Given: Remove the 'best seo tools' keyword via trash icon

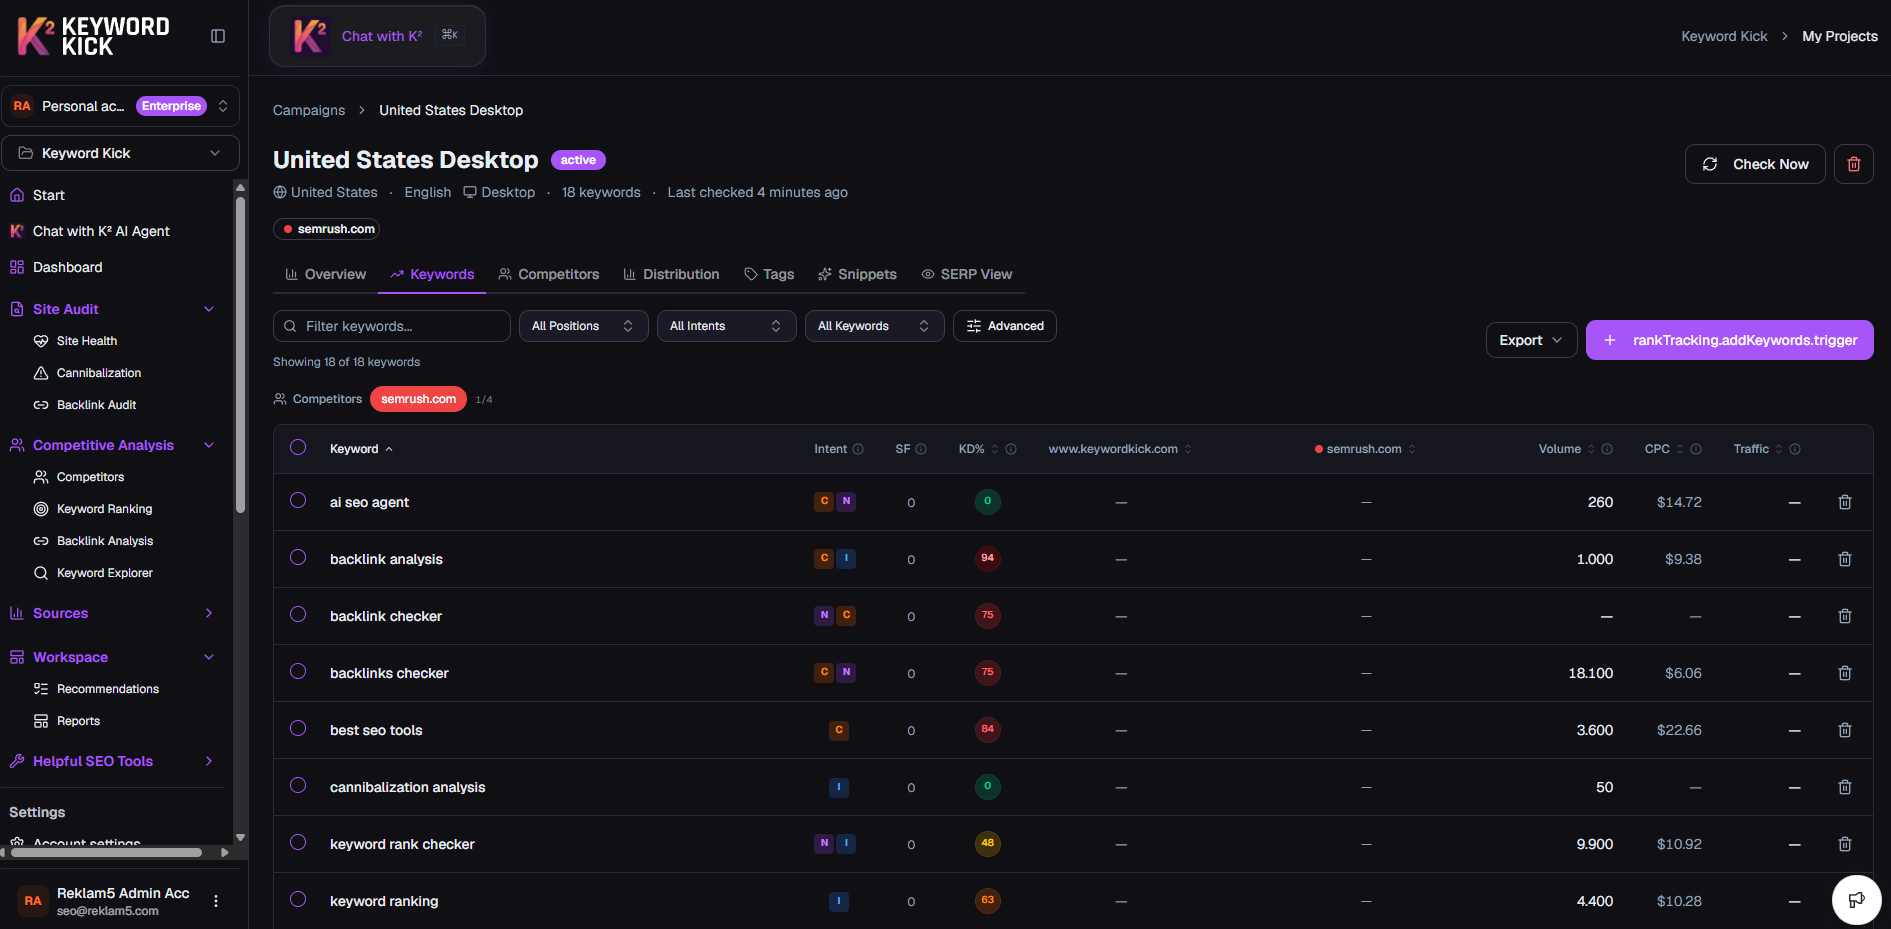Looking at the screenshot, I should pyautogui.click(x=1844, y=730).
